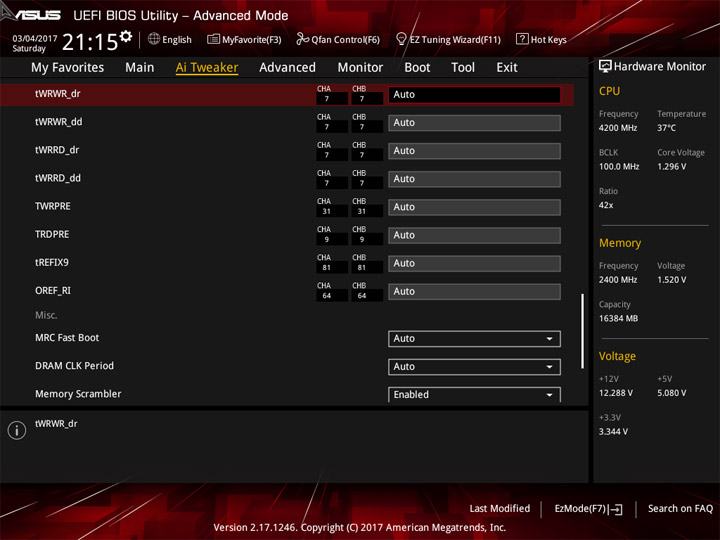This screenshot has width=720, height=540.
Task: Select the TWRPRE setting label
Action: click(x=53, y=206)
